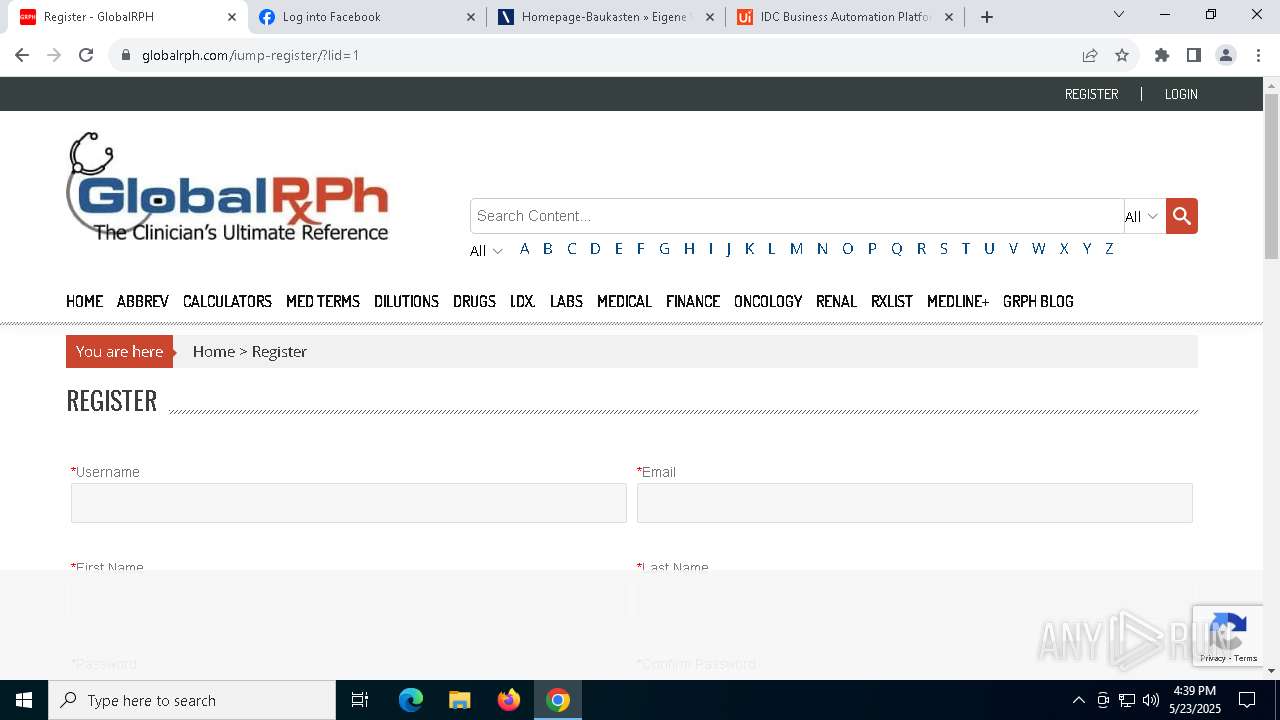Open a new tab with plus button
The image size is (1280, 720).
987,17
